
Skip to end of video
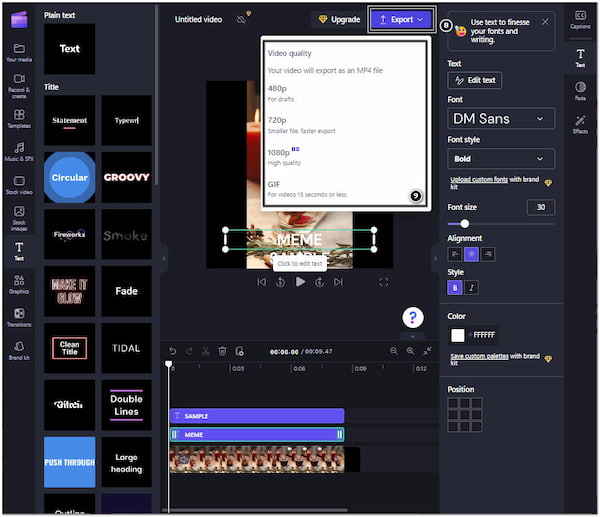338,282
